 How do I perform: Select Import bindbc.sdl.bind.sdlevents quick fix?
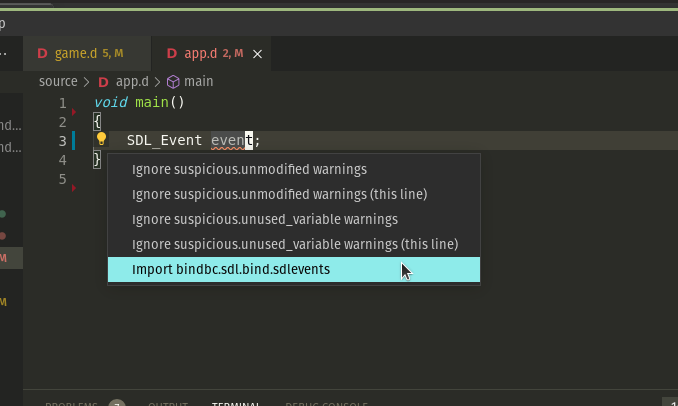click(294, 269)
